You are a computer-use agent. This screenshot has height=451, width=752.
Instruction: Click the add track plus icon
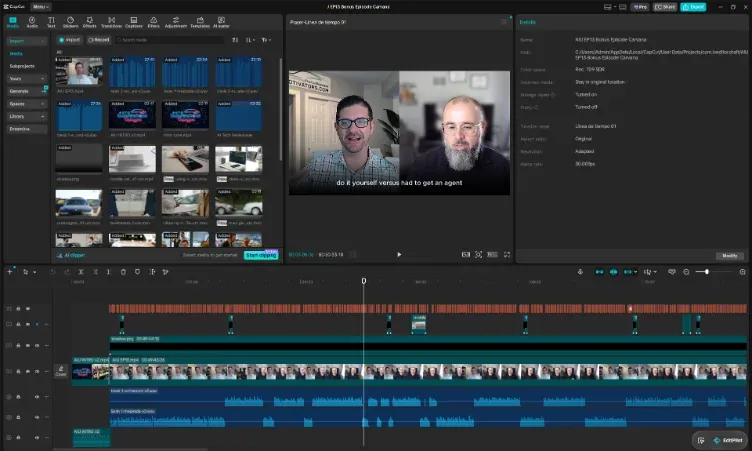10,272
